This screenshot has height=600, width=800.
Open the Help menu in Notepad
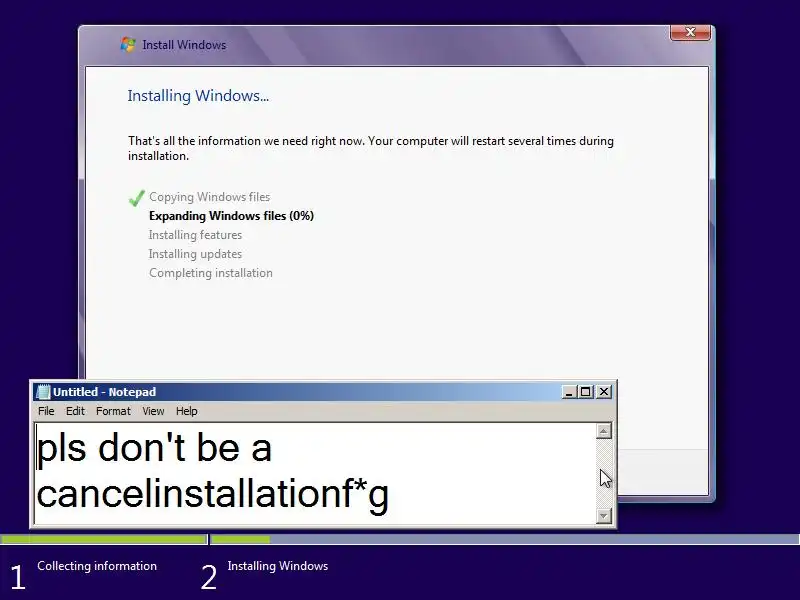point(186,411)
